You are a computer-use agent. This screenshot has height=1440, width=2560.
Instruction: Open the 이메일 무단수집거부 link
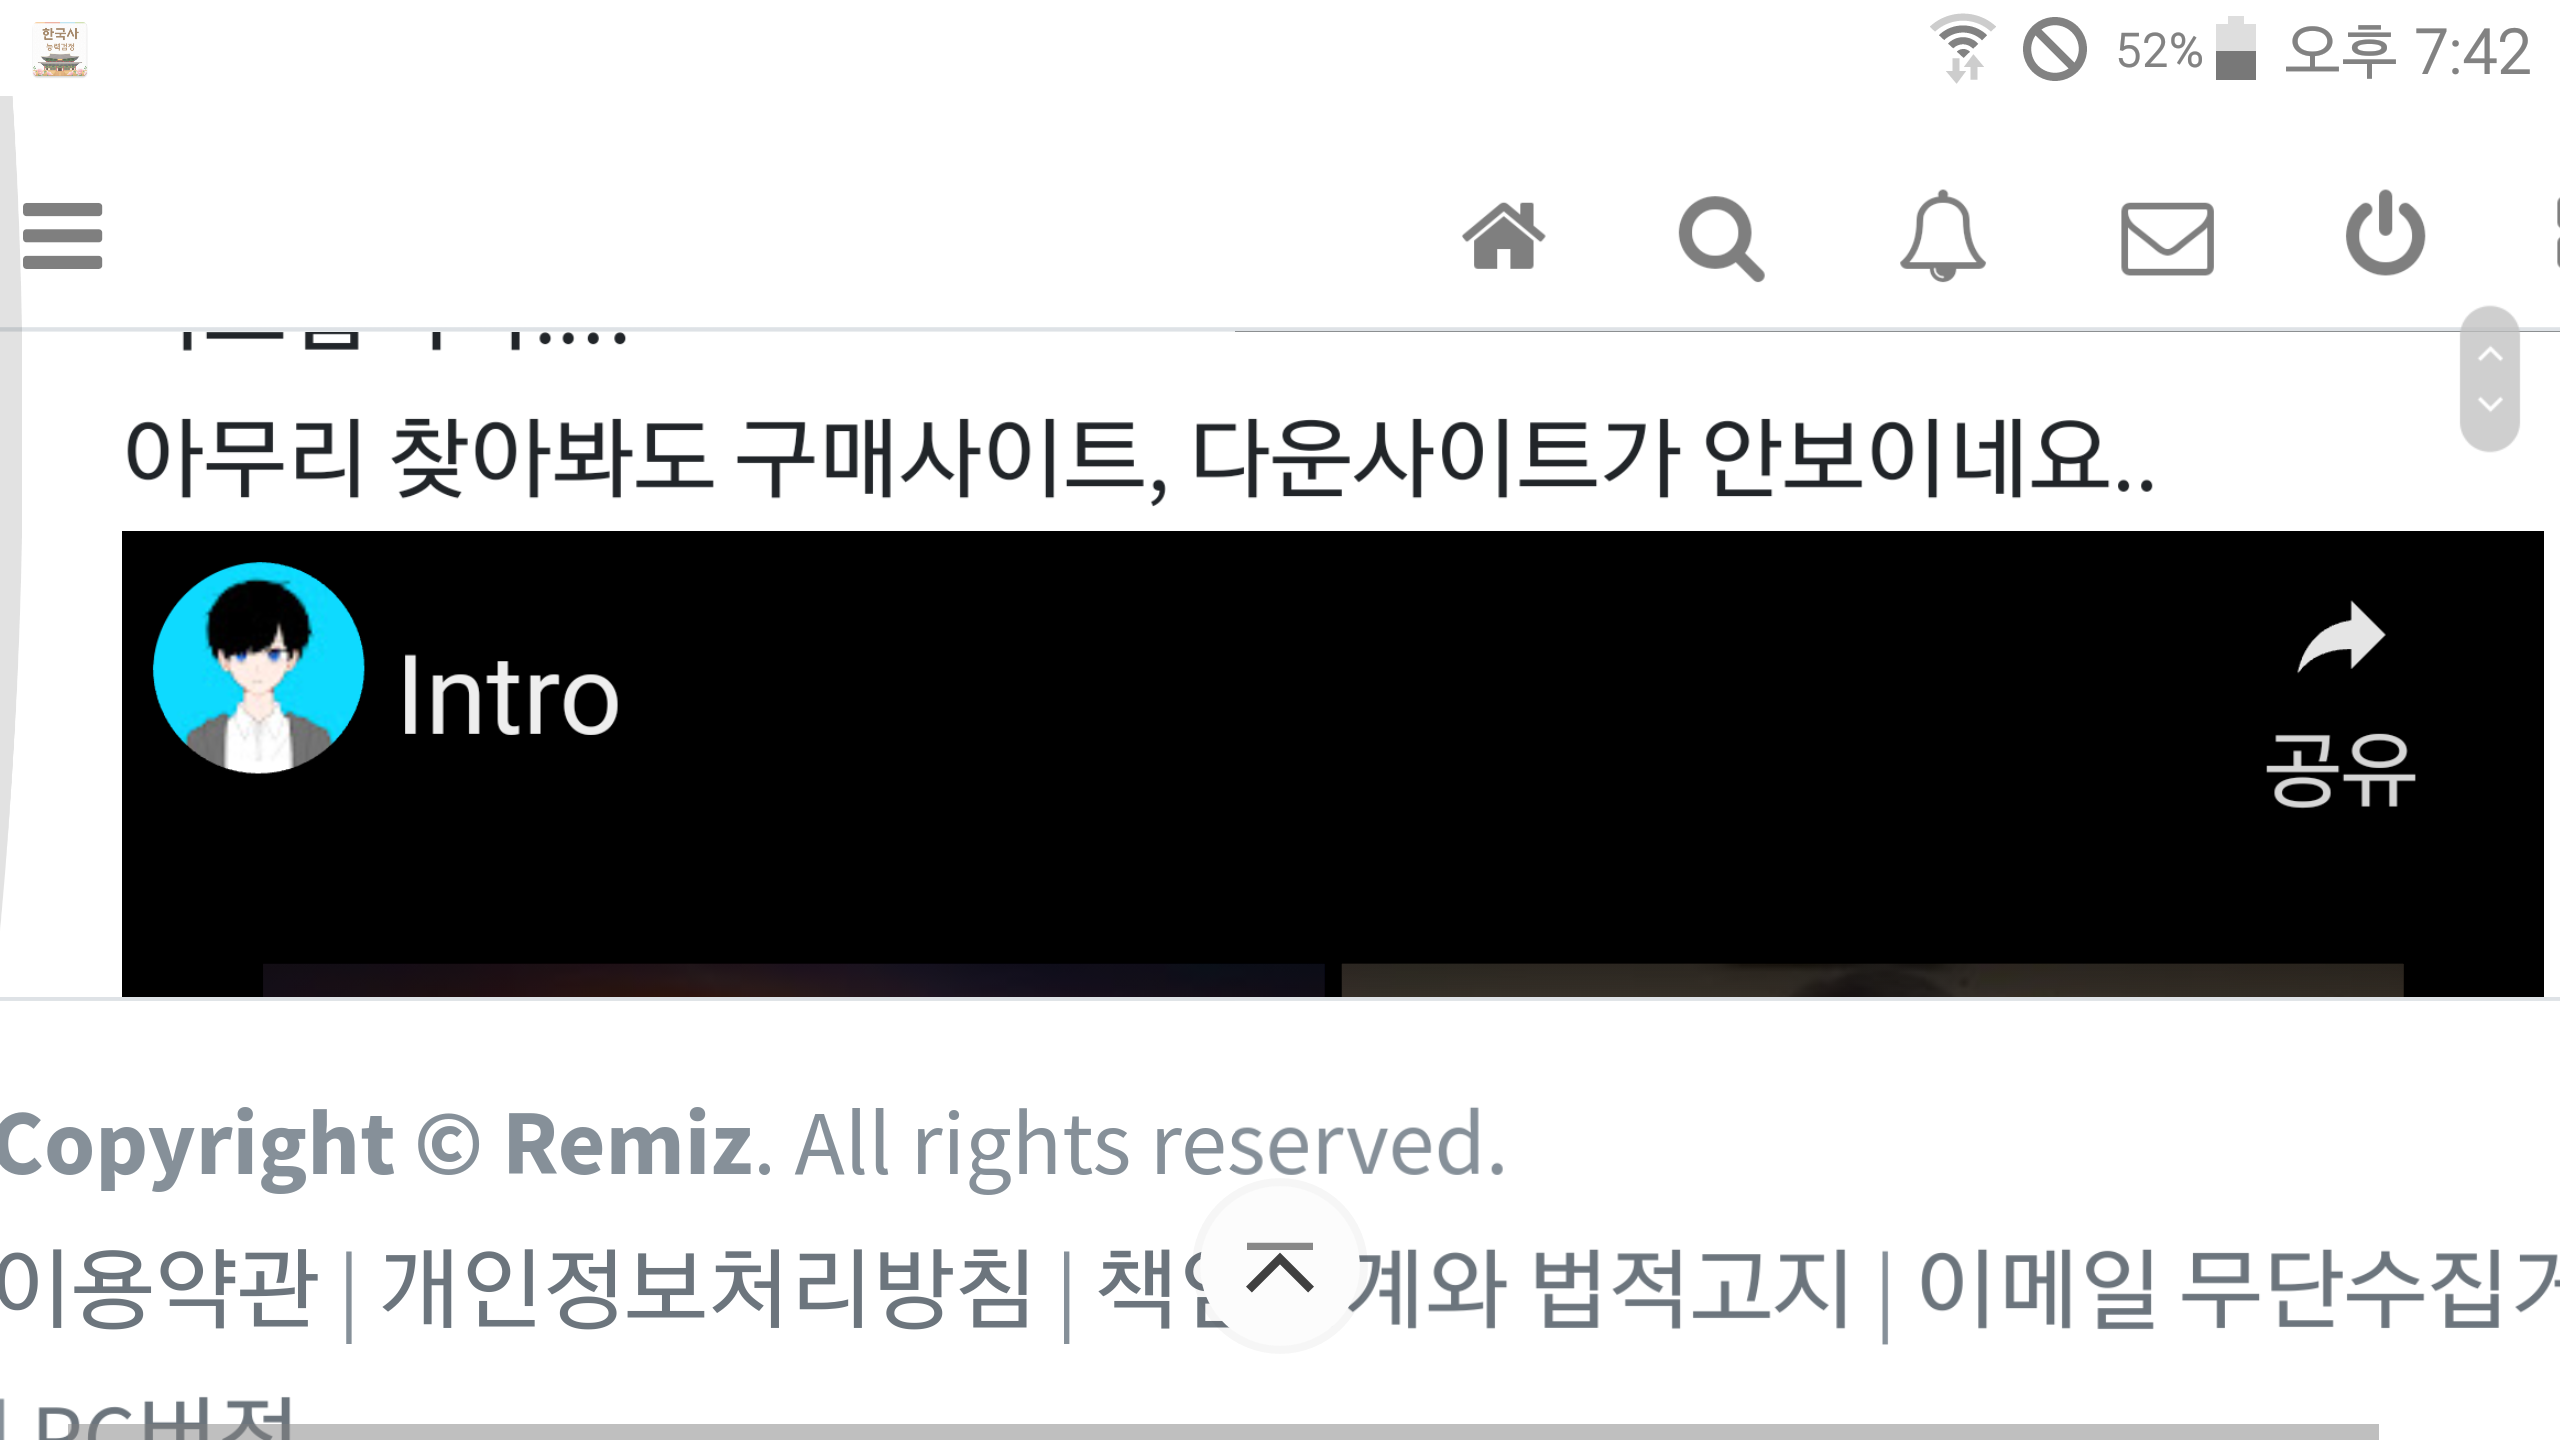2238,1289
